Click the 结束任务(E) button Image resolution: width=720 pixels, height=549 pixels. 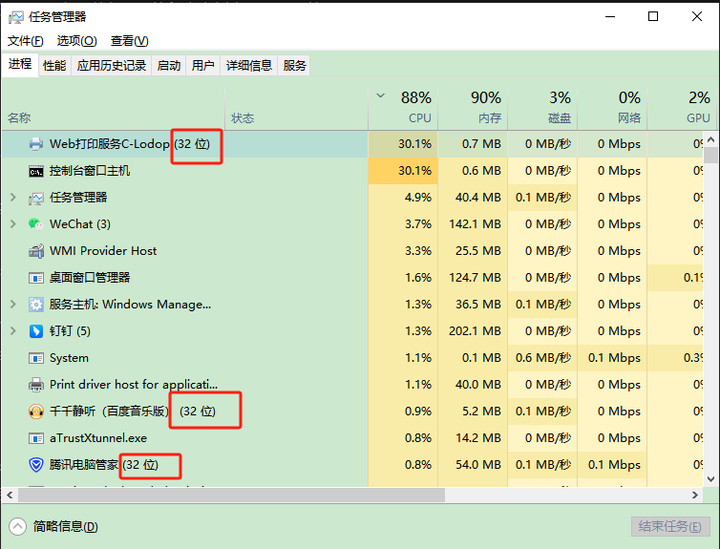click(x=670, y=527)
